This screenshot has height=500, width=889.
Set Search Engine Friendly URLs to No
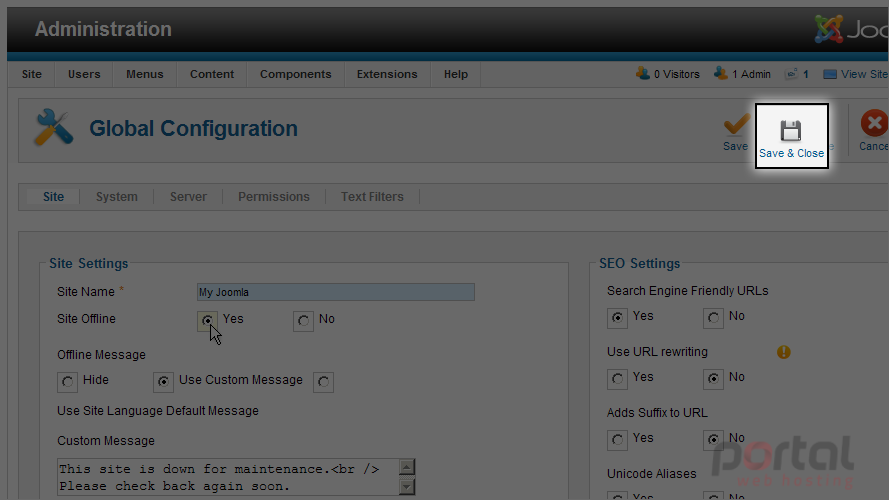[x=713, y=318]
